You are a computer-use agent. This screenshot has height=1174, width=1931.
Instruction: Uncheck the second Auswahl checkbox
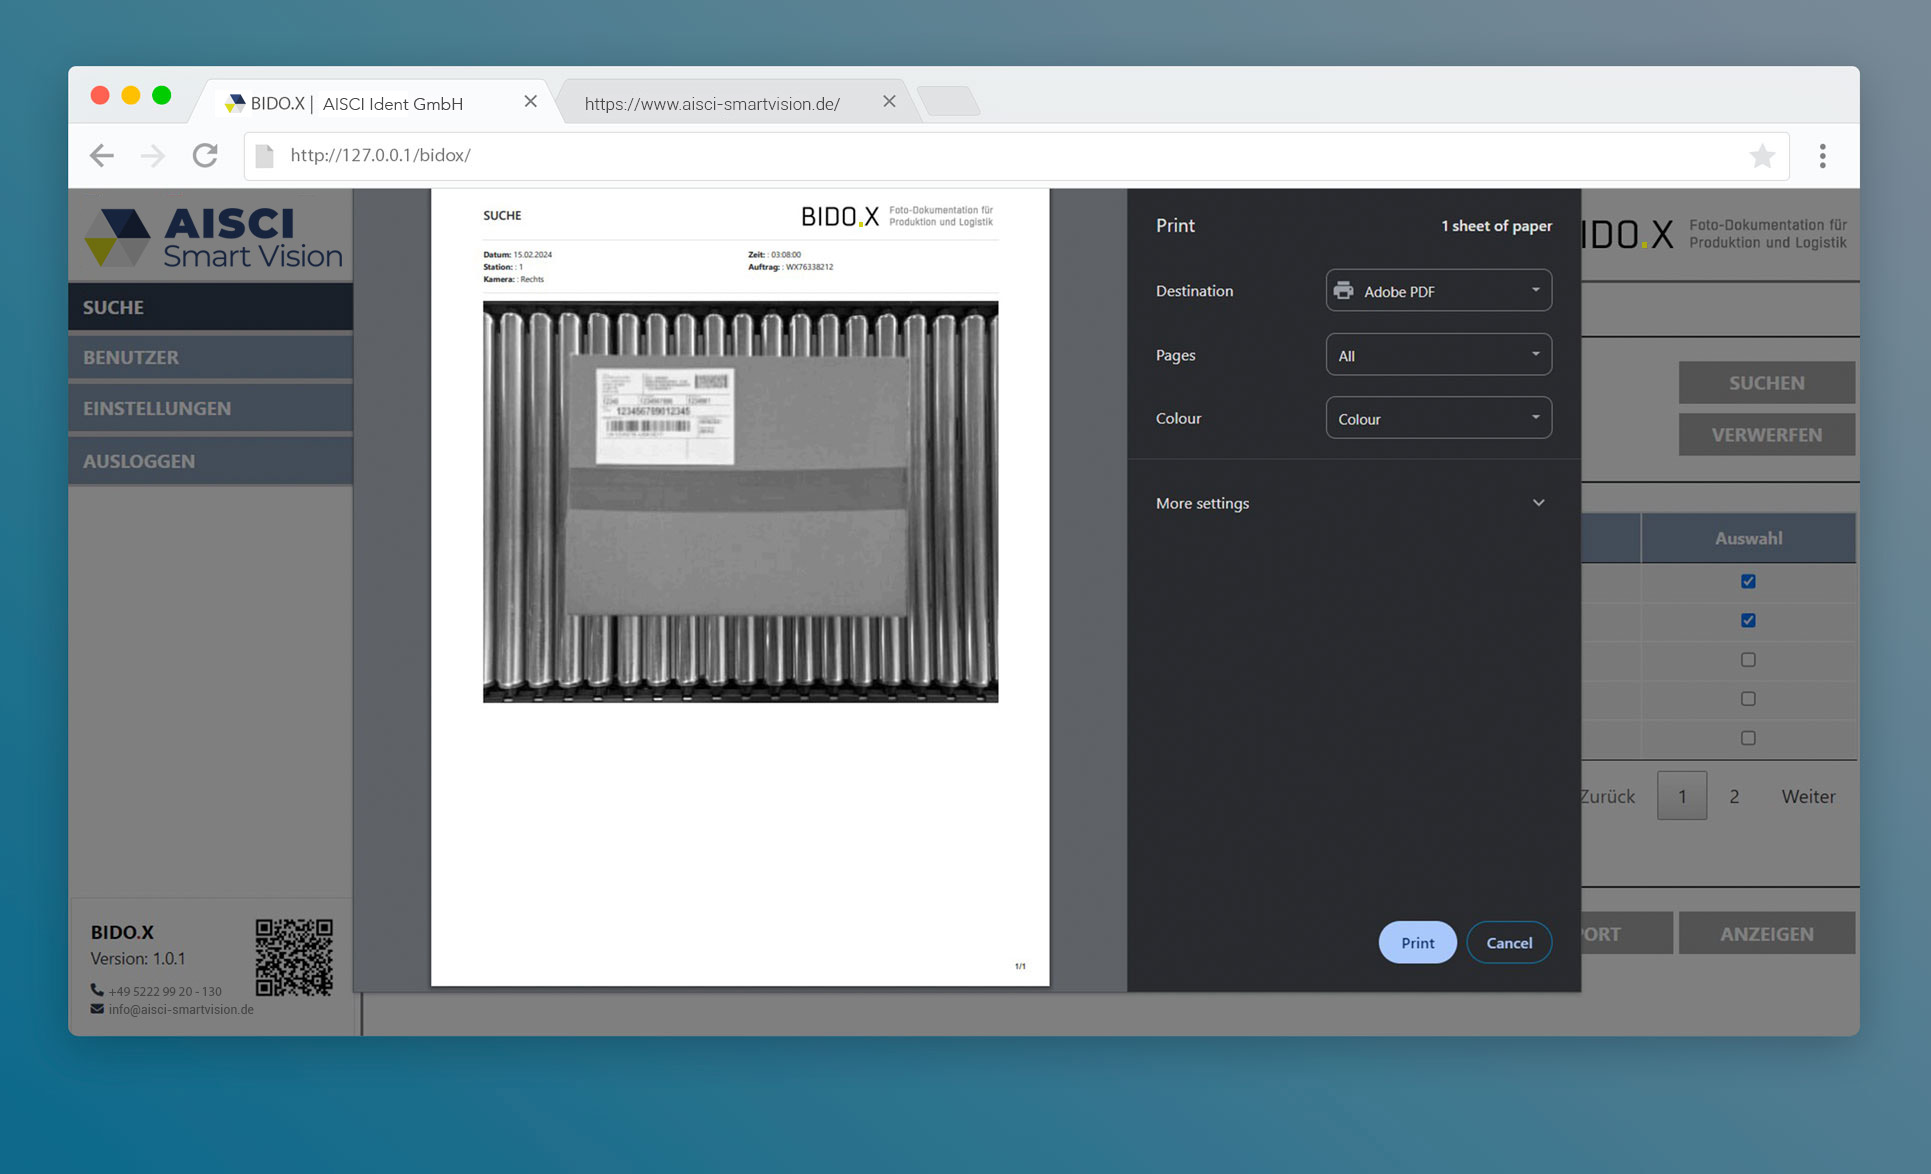click(x=1748, y=620)
